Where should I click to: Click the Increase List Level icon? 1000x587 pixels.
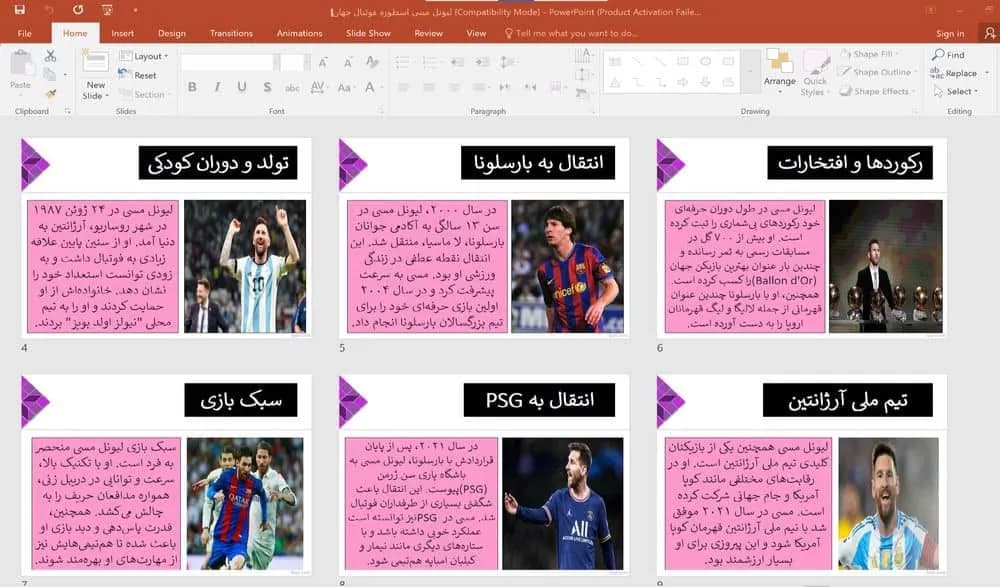tap(482, 62)
